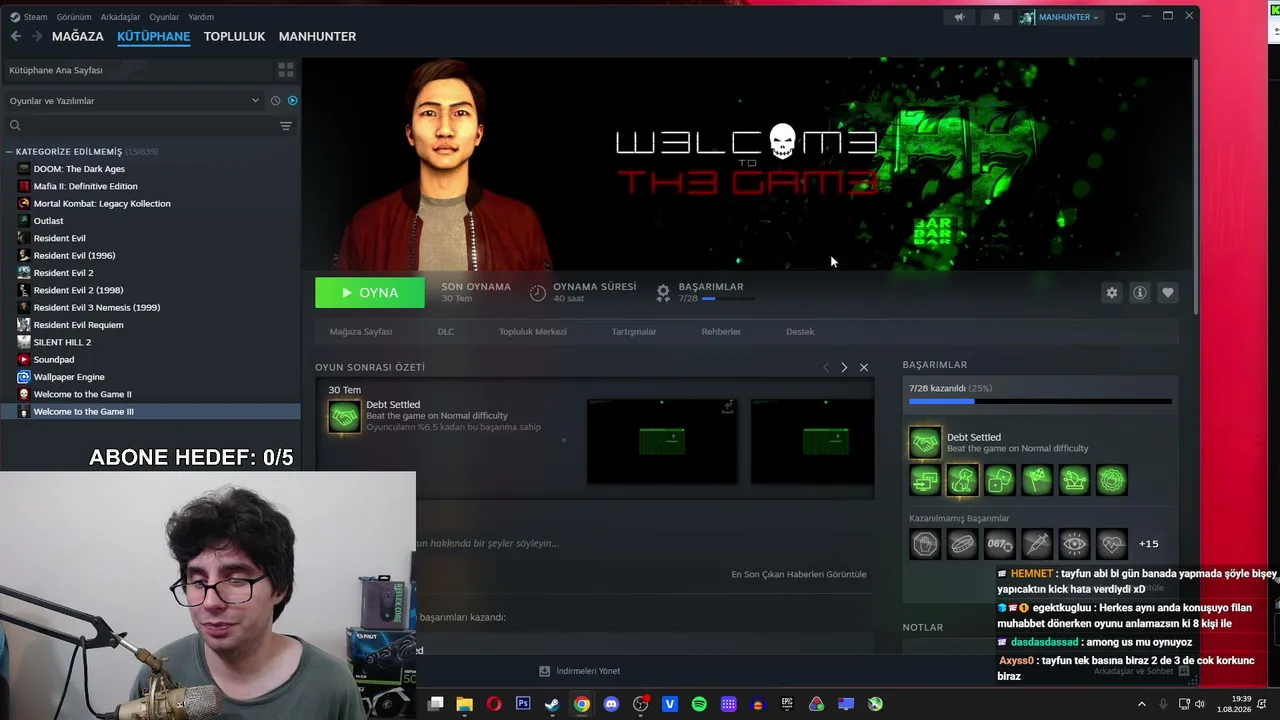View the locked syringe achievement icon
The image size is (1280, 720).
(x=1037, y=544)
